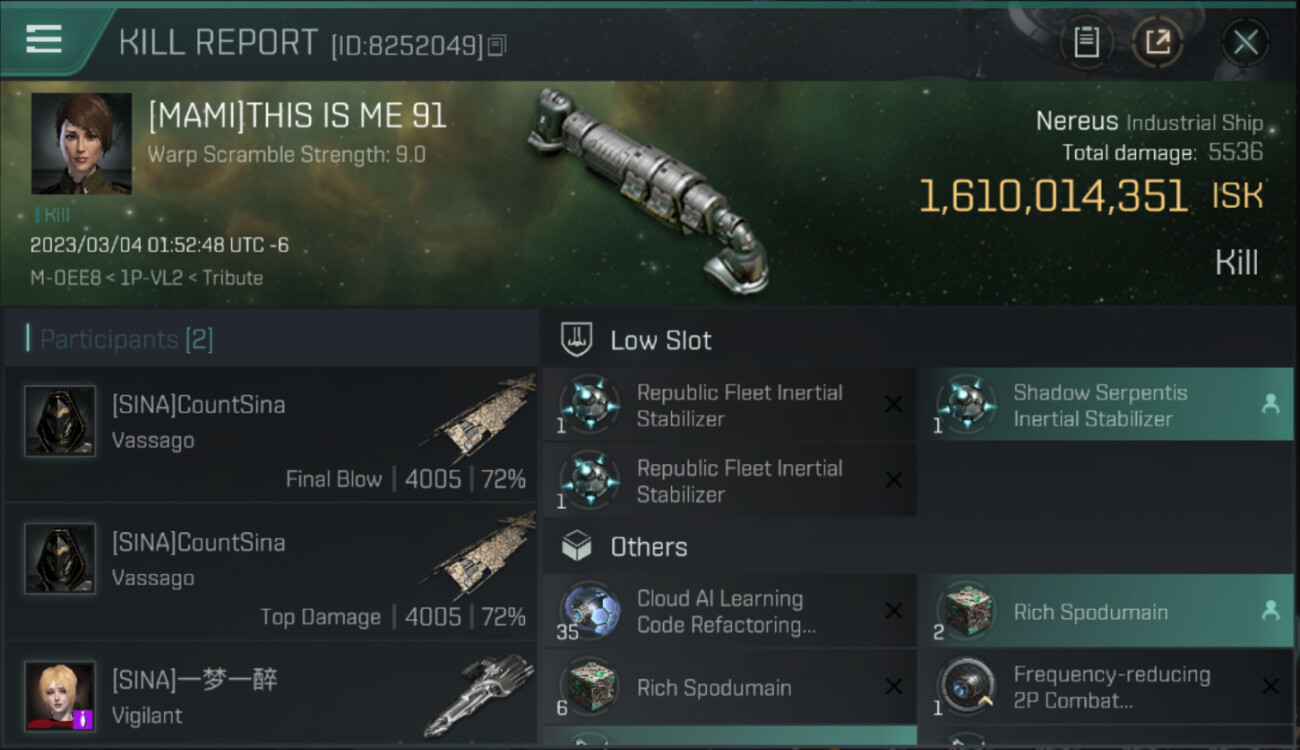Click the Low Slot section header
Image resolution: width=1300 pixels, height=750 pixels.
point(660,340)
